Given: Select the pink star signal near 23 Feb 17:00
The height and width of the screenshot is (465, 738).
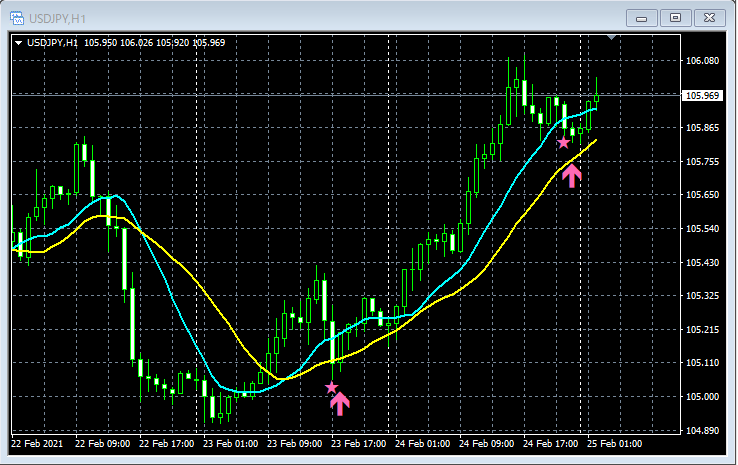Looking at the screenshot, I should (331, 387).
